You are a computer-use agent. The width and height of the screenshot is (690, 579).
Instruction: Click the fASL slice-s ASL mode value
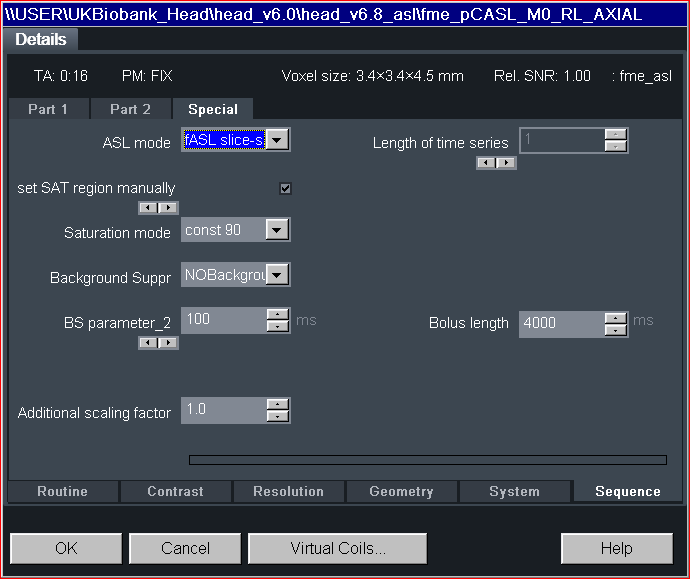pyautogui.click(x=224, y=140)
